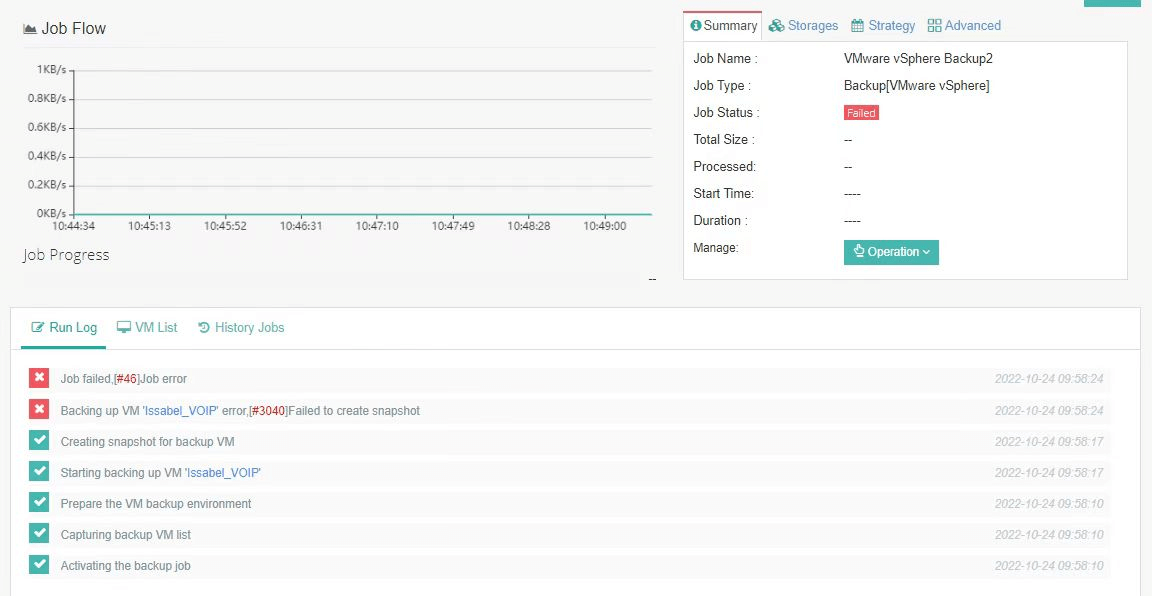Click 'Issabel_VOIP' link in 'Starting backing up' entry
1152x596 pixels.
[x=223, y=473]
